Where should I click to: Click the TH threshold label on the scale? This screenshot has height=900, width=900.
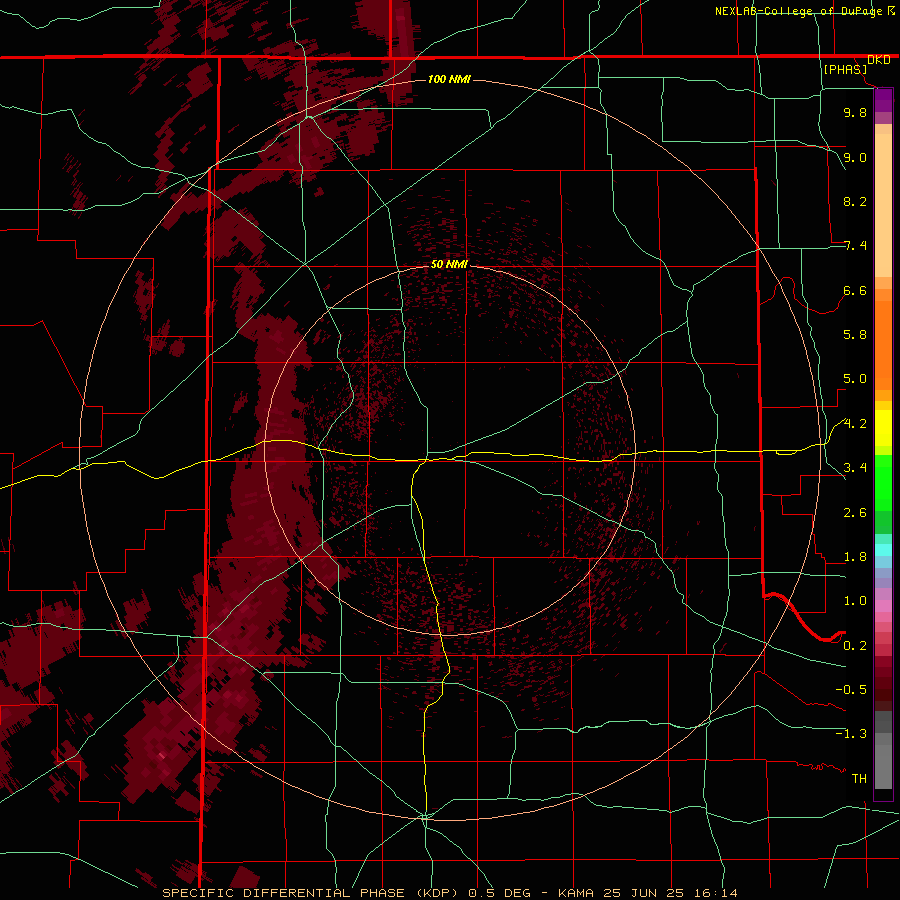859,779
